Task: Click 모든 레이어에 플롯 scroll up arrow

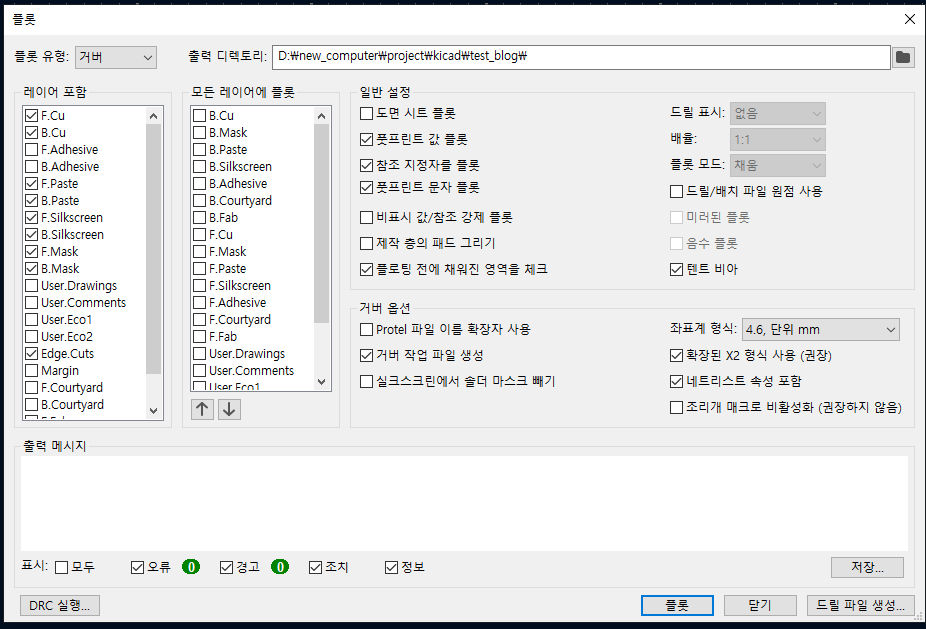Action: (x=321, y=116)
